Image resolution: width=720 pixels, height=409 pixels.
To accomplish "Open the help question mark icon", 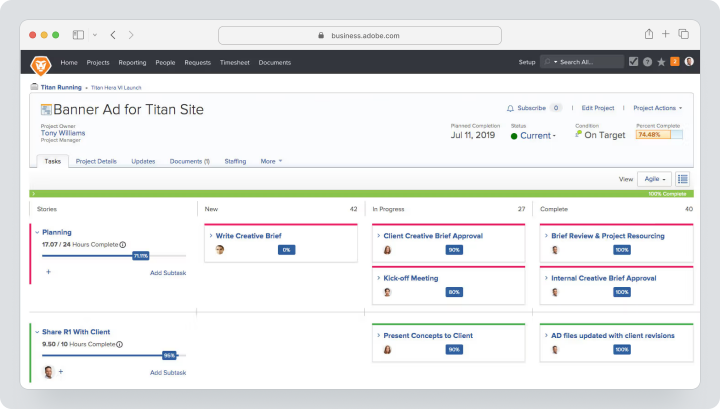I will pos(647,62).
